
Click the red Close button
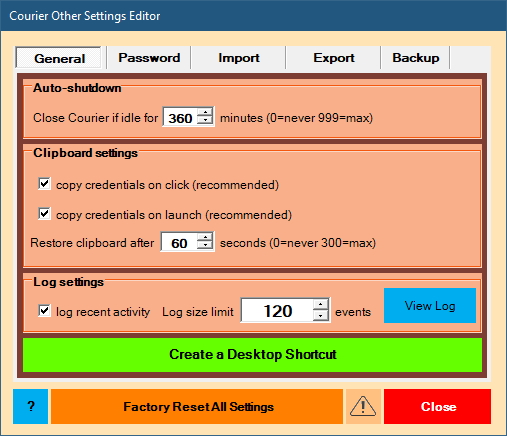[437, 406]
